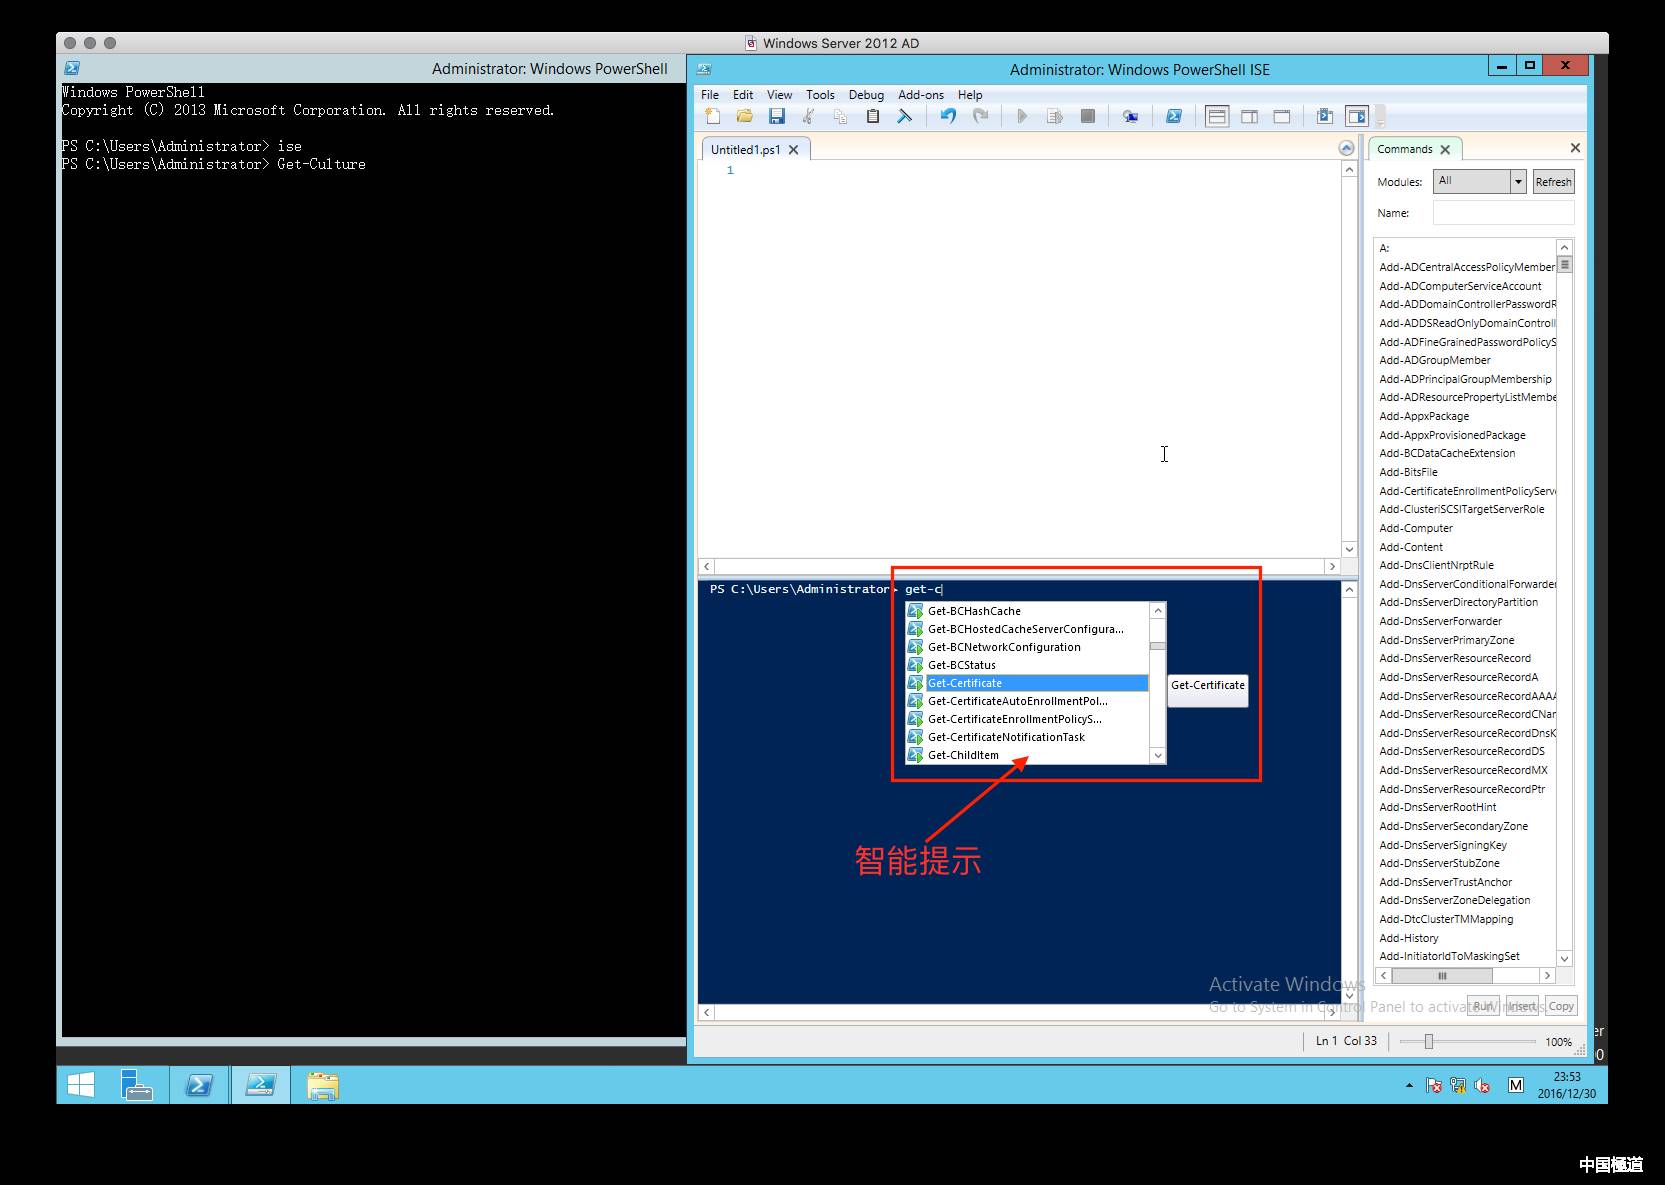Click the Run Selection icon
The image size is (1665, 1185).
[x=1054, y=116]
